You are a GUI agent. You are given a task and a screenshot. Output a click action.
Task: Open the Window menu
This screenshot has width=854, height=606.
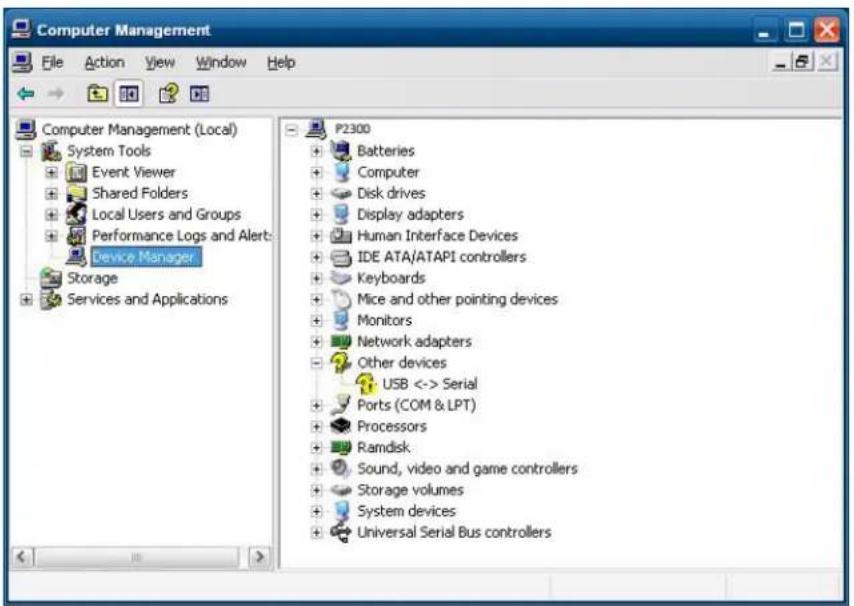point(221,63)
